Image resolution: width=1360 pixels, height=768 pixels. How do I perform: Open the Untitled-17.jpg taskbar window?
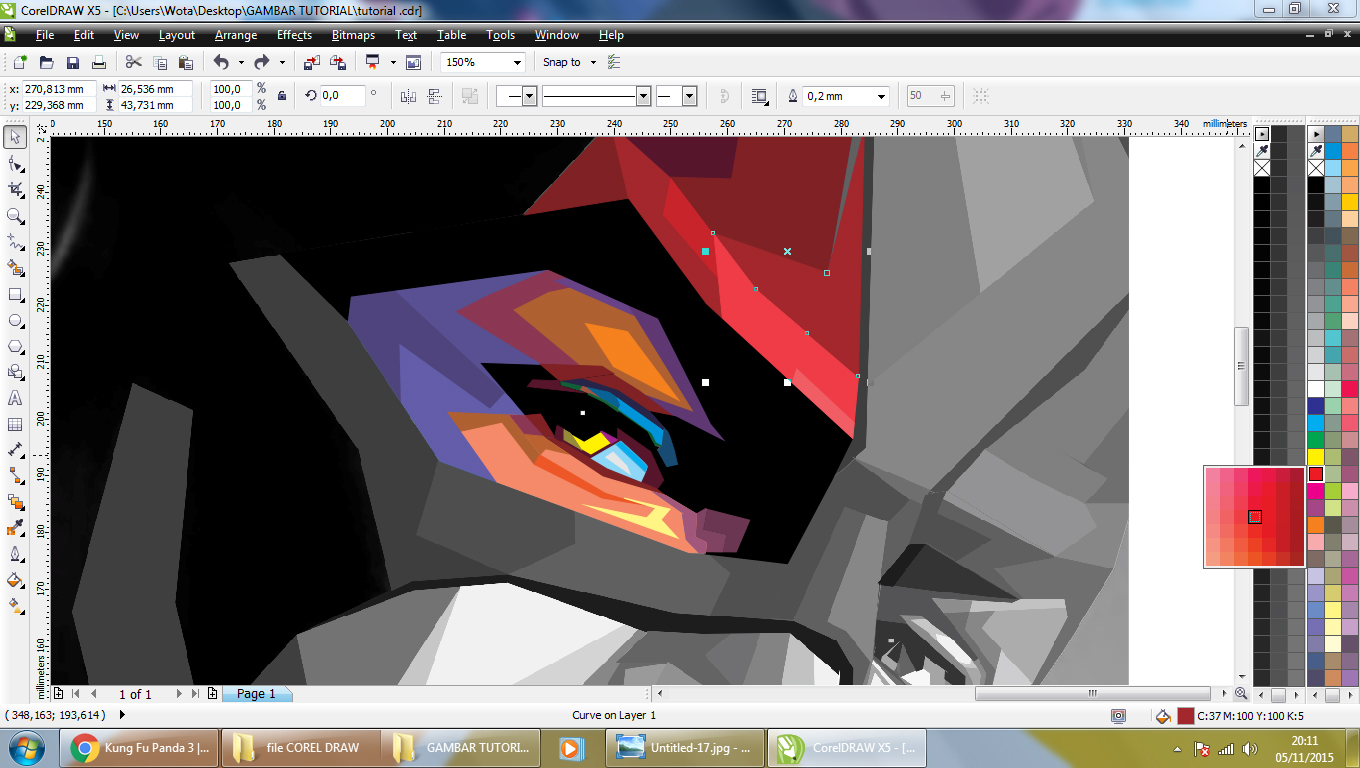685,747
